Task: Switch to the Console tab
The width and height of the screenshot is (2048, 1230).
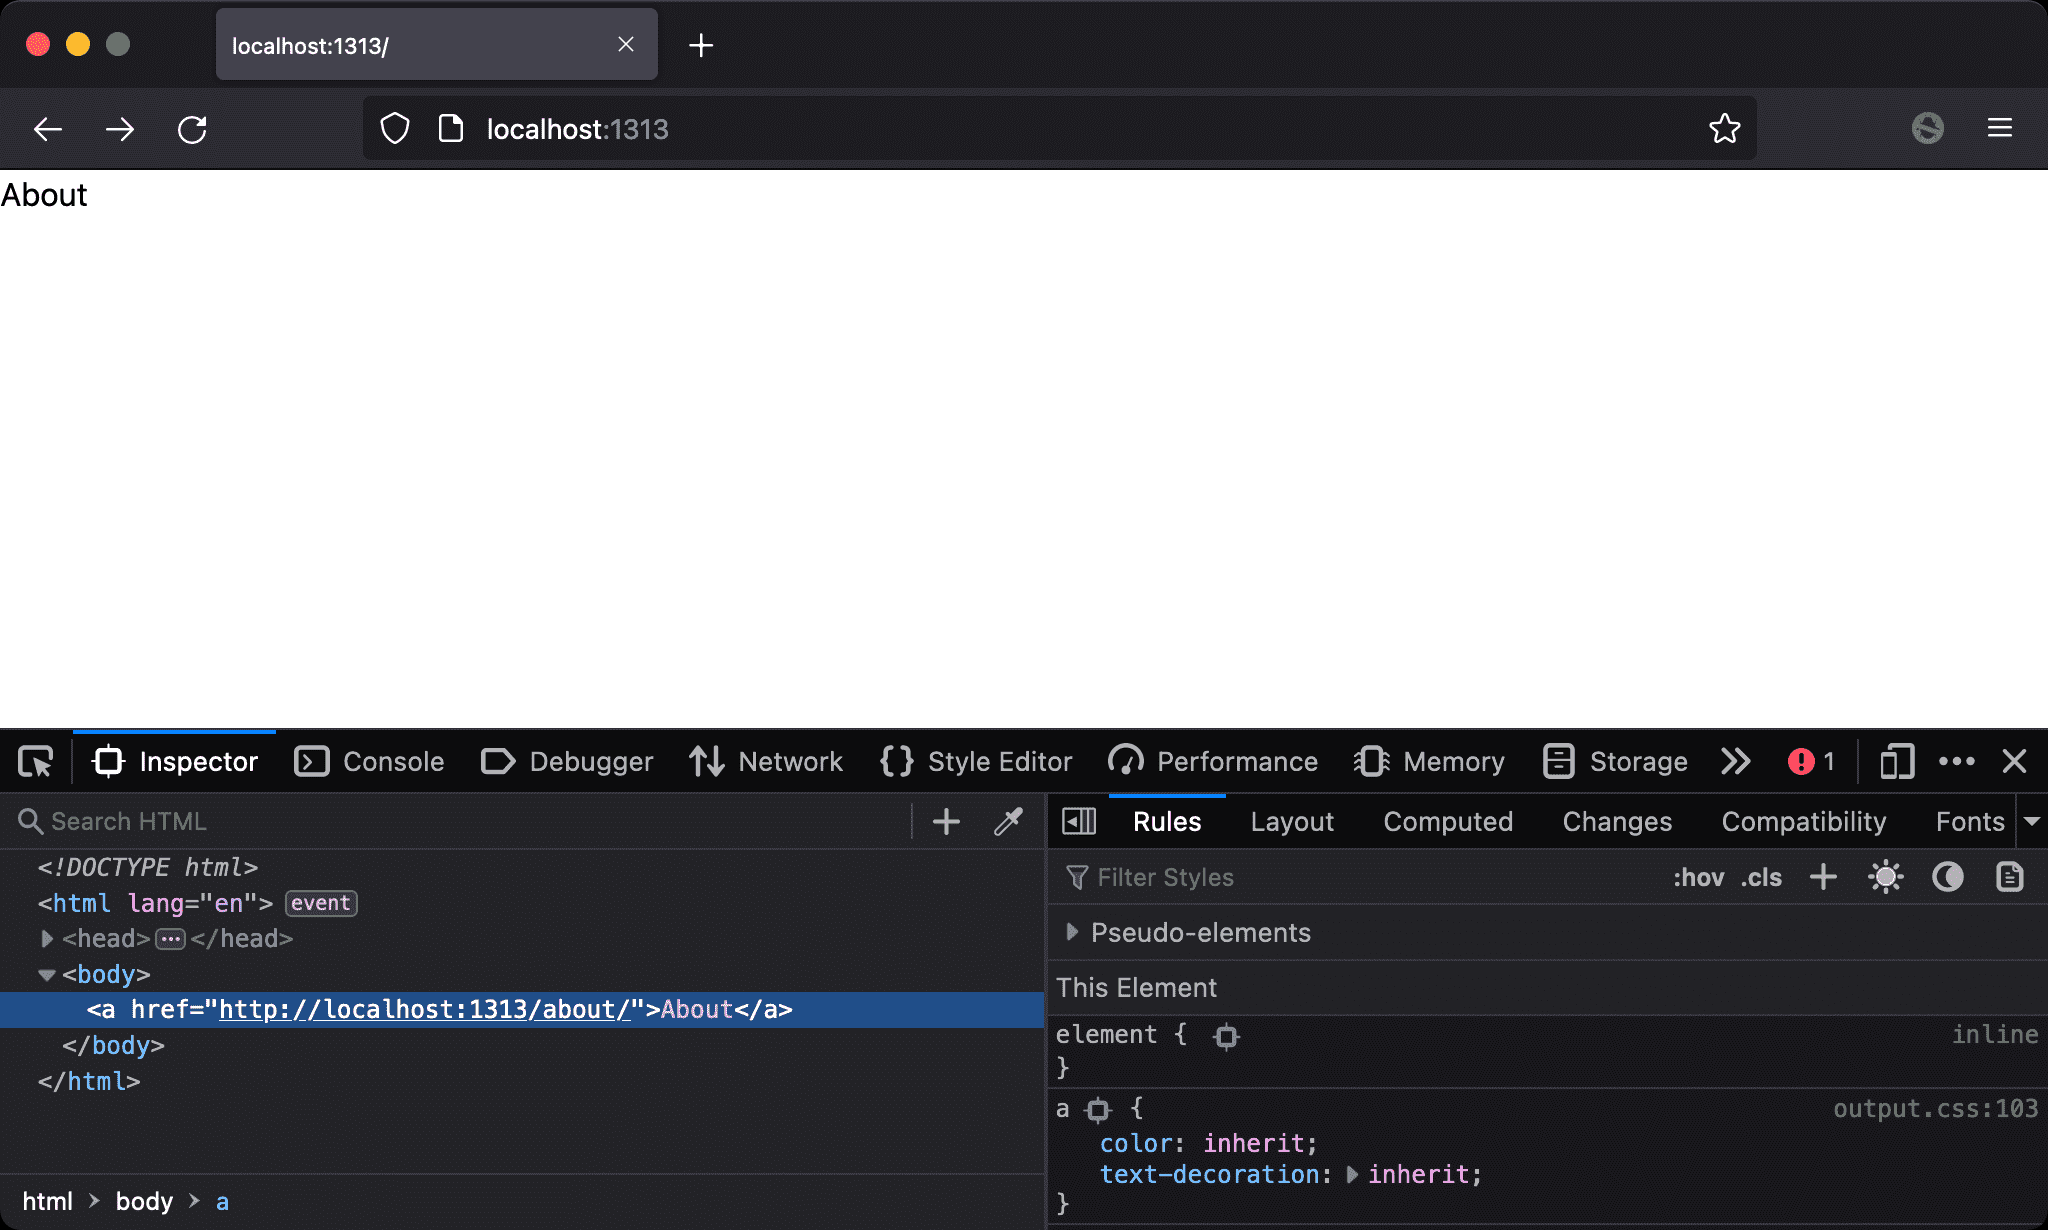Action: (370, 762)
